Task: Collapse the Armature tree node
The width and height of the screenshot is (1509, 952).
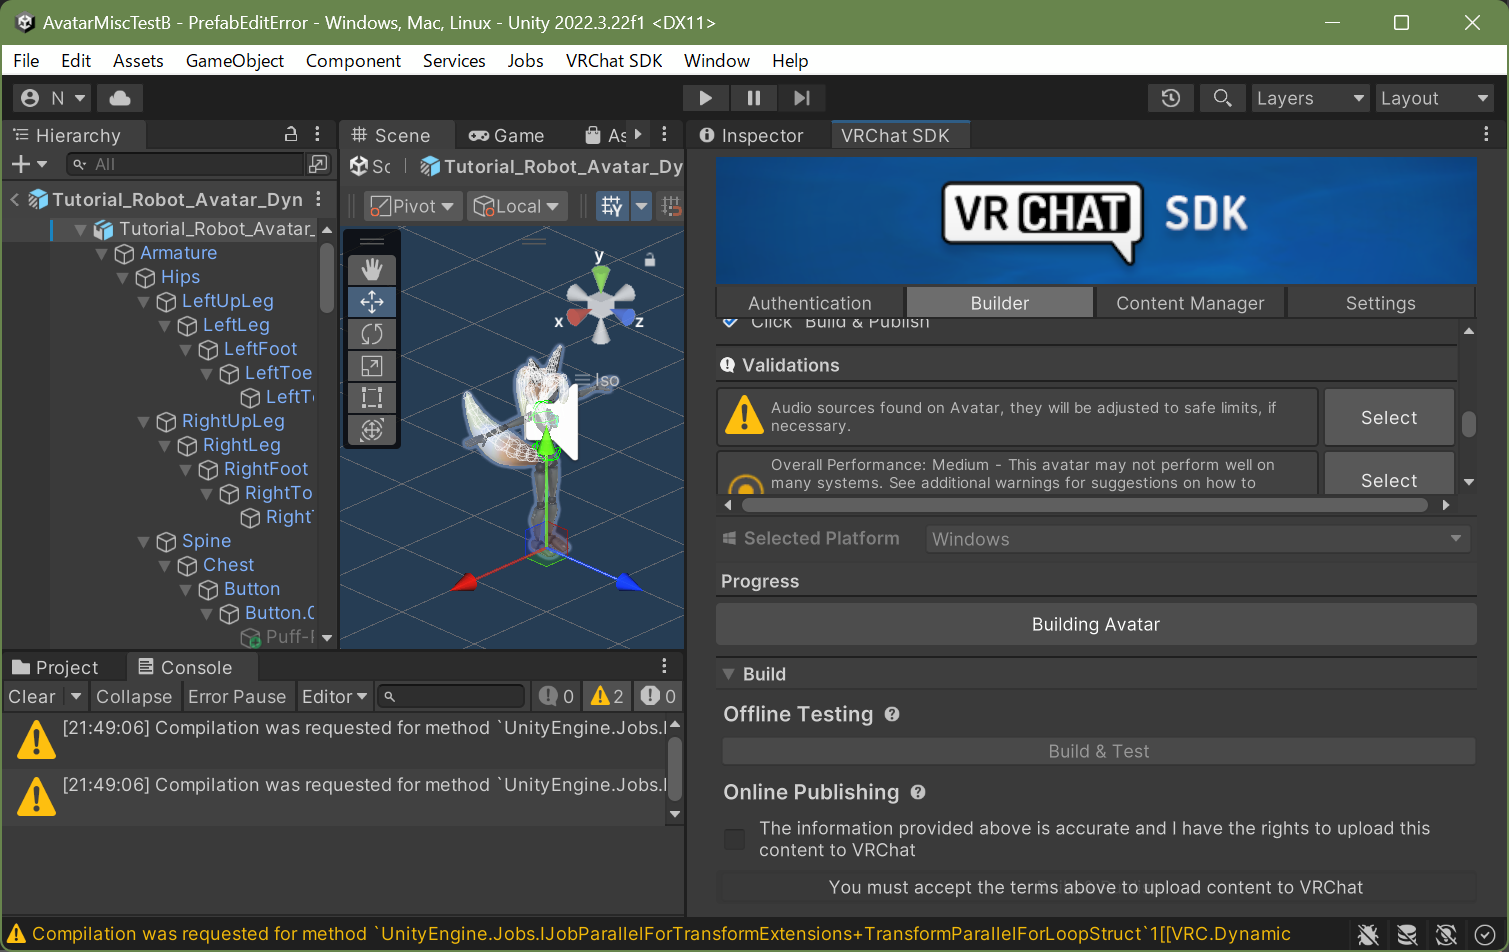Action: point(101,254)
